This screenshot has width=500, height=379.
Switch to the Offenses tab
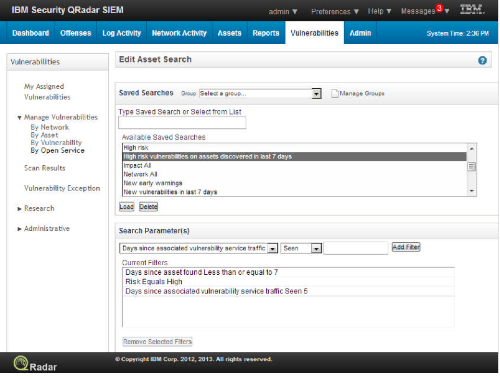(76, 33)
